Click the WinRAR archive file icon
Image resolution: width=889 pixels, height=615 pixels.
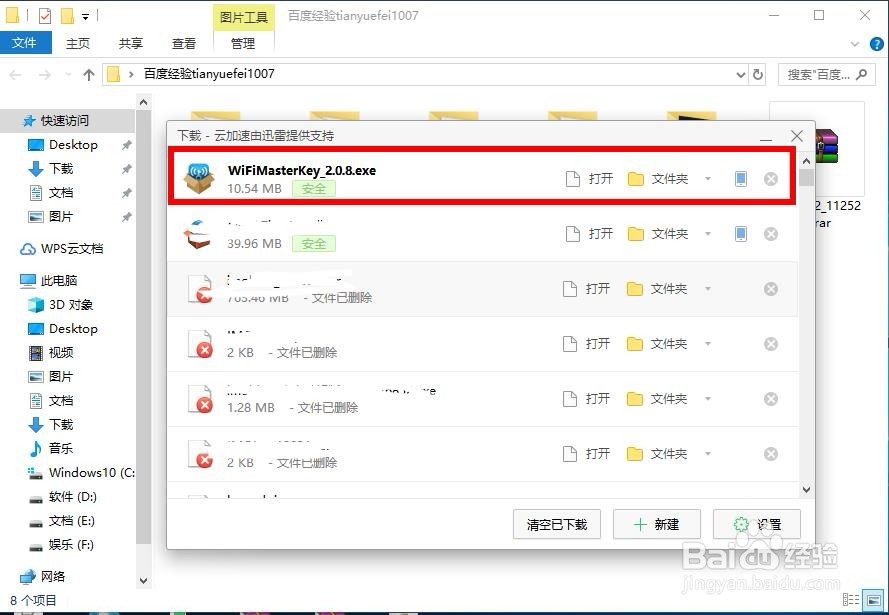[x=826, y=146]
